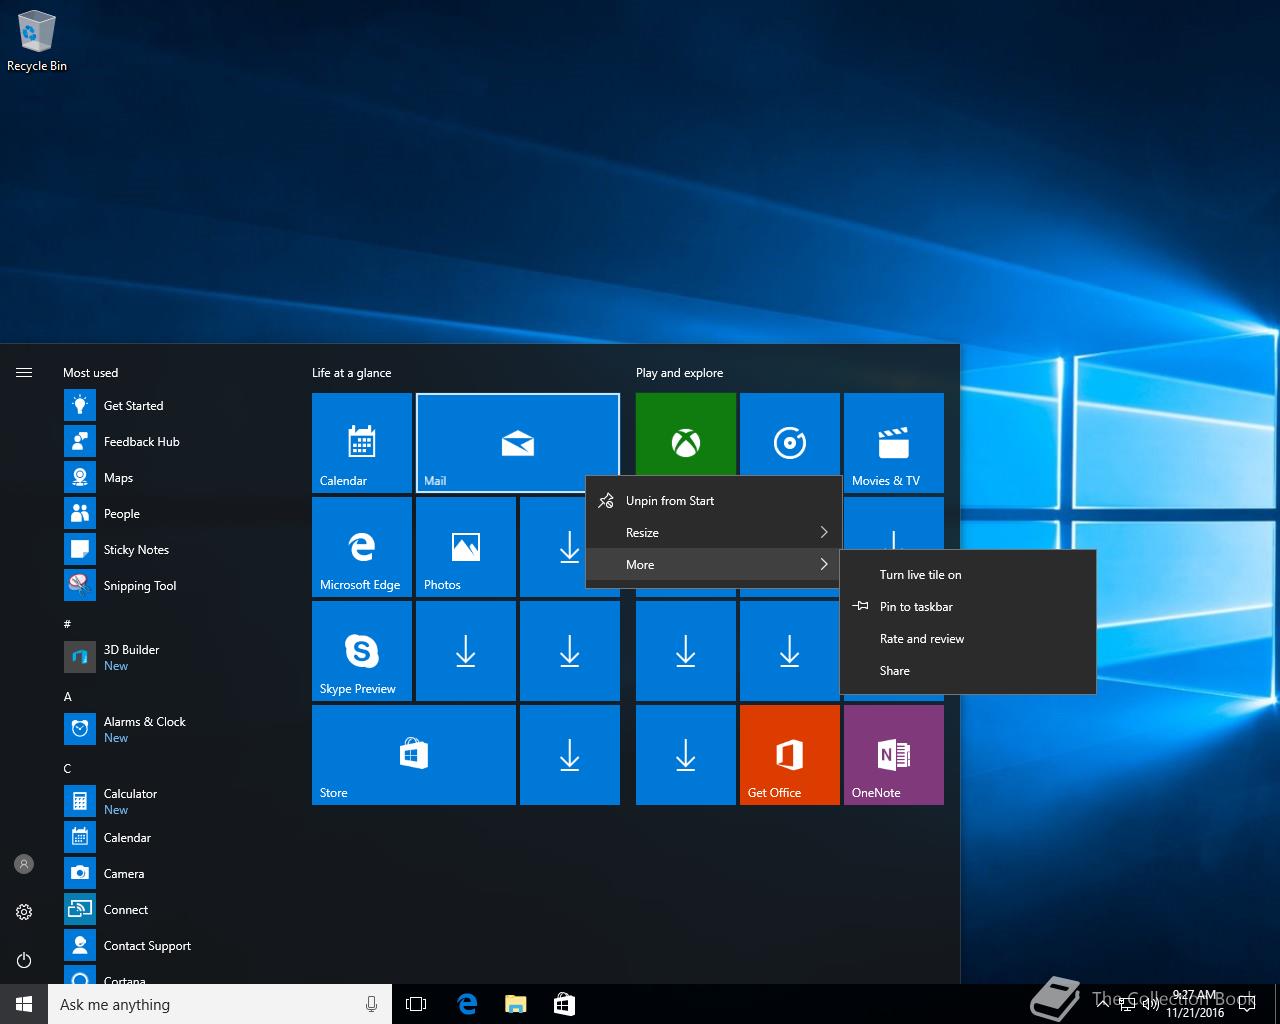Choose Pin to taskbar option
Image resolution: width=1280 pixels, height=1024 pixels.
coord(916,607)
